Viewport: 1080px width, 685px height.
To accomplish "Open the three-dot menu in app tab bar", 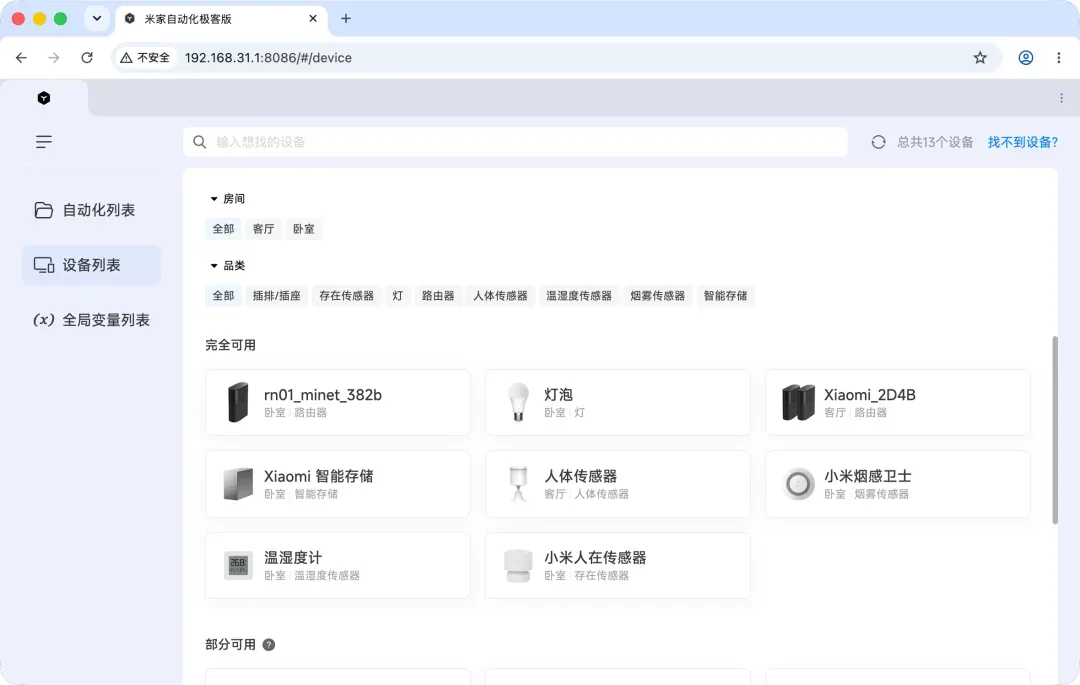I will pos(1061,98).
